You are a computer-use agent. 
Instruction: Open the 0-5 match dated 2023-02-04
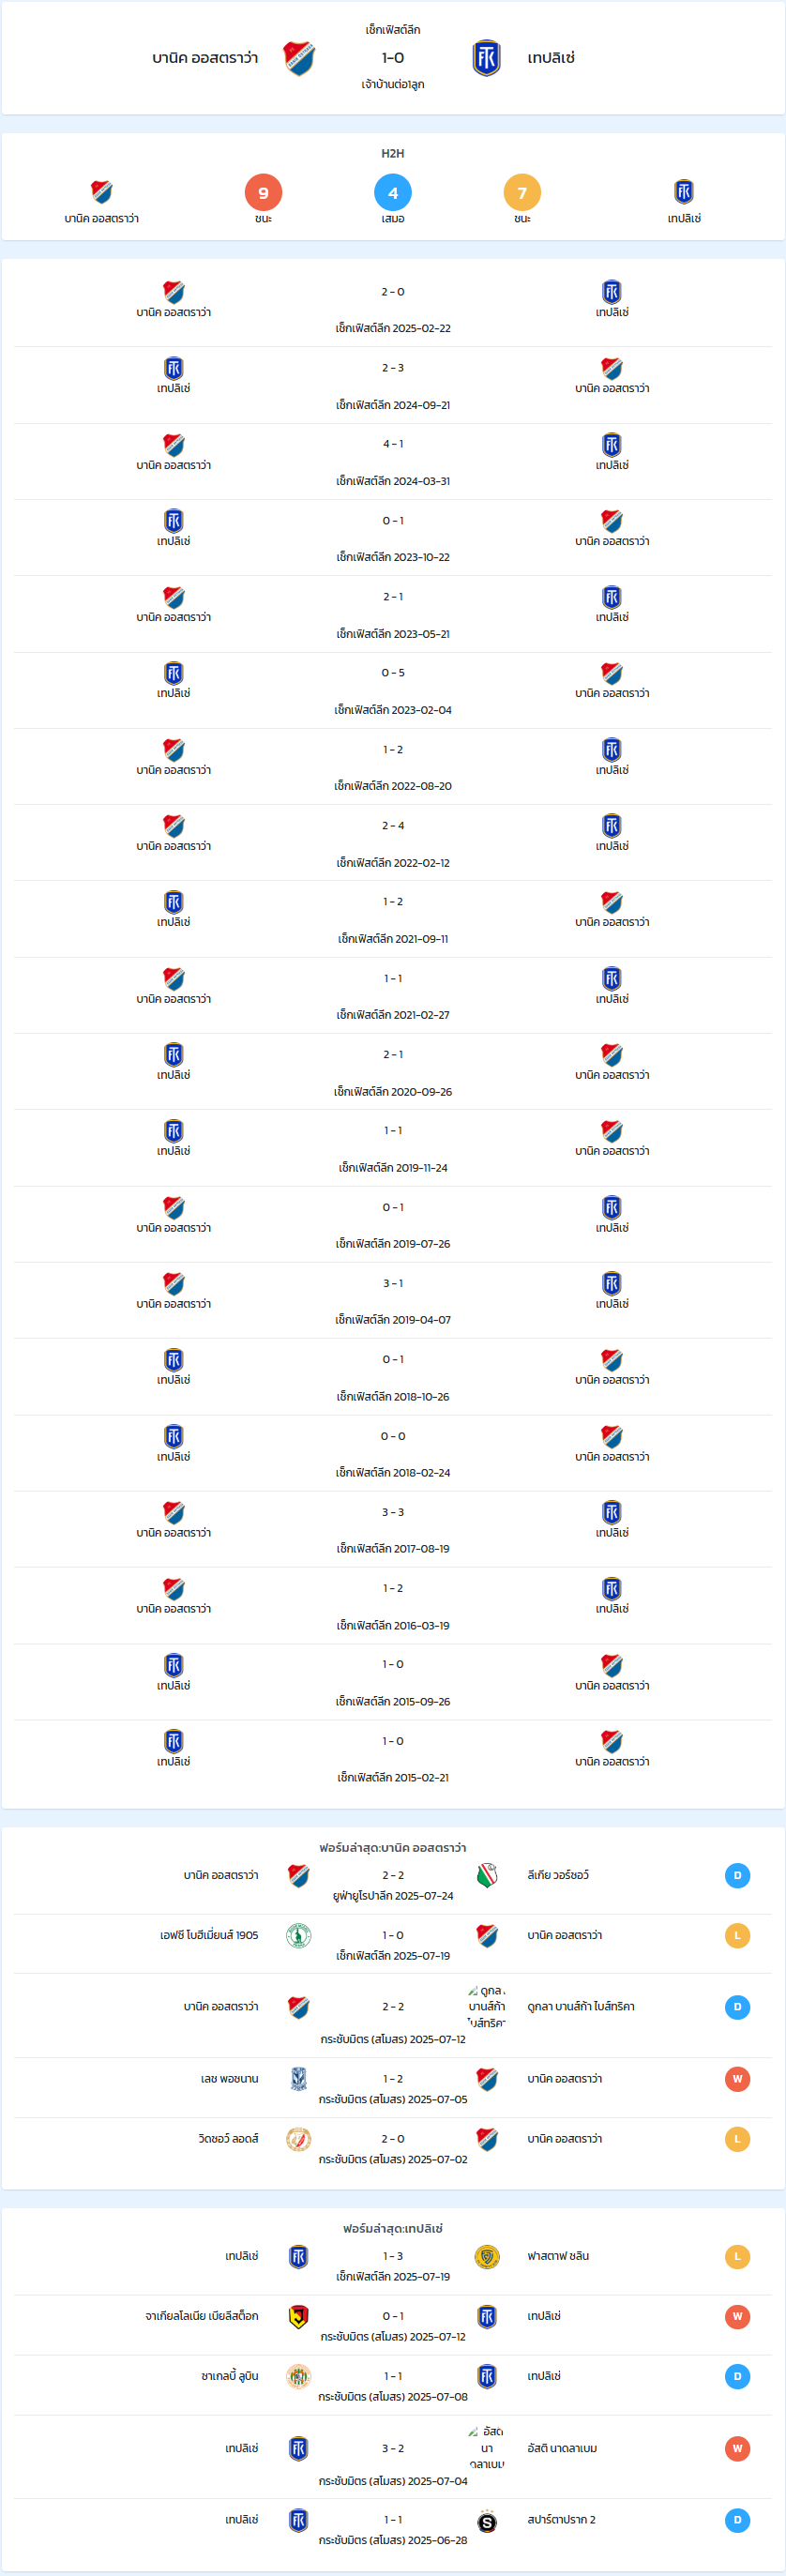click(x=393, y=691)
